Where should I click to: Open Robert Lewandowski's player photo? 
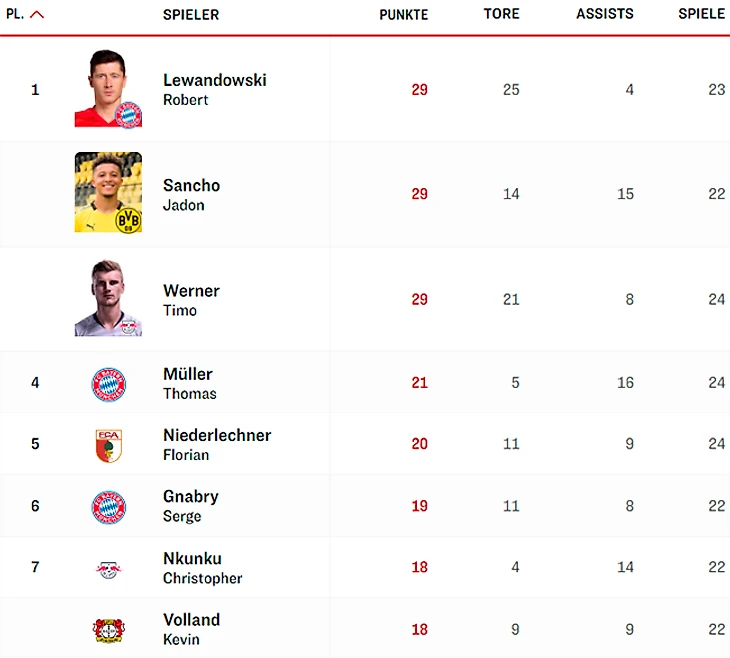[x=108, y=89]
